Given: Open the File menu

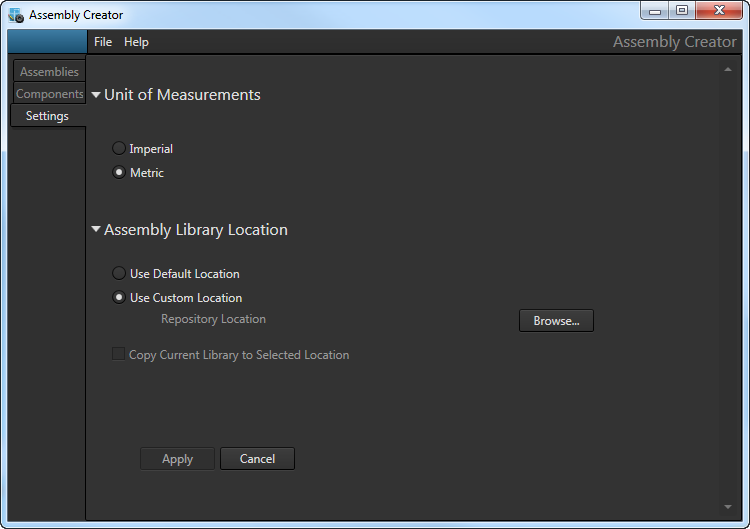Looking at the screenshot, I should pyautogui.click(x=103, y=42).
